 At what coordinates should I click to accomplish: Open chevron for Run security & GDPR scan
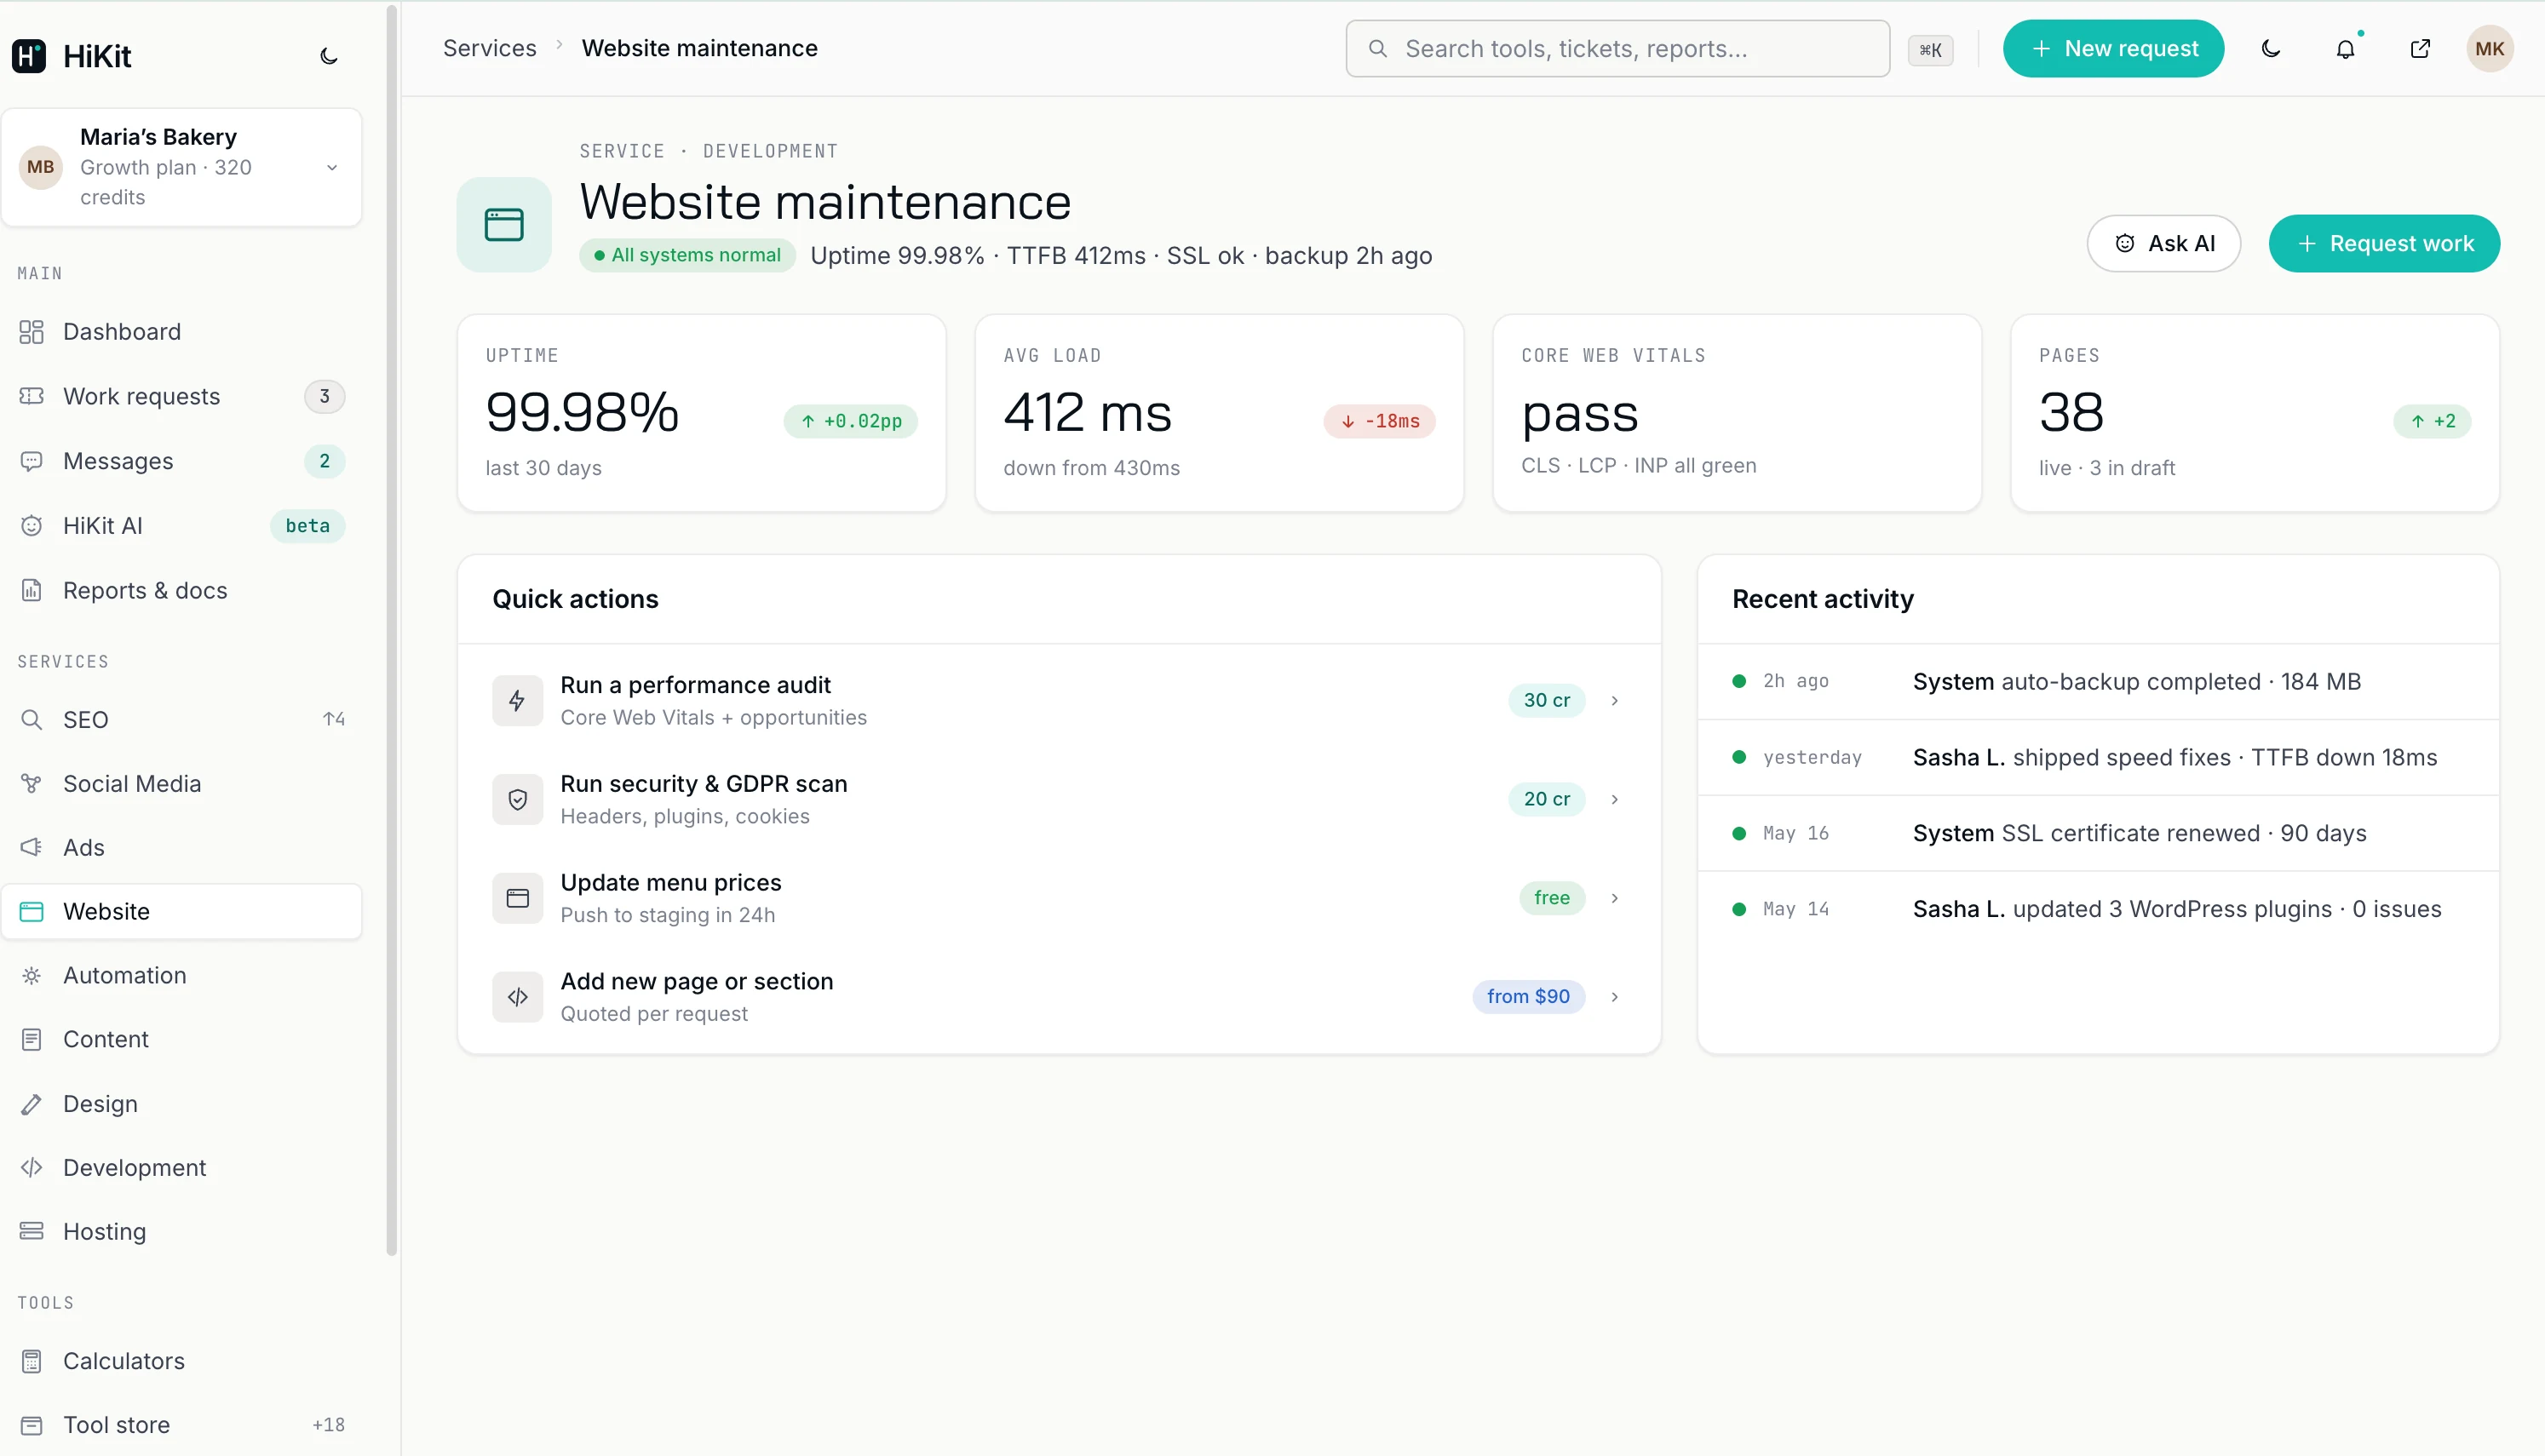click(1615, 799)
